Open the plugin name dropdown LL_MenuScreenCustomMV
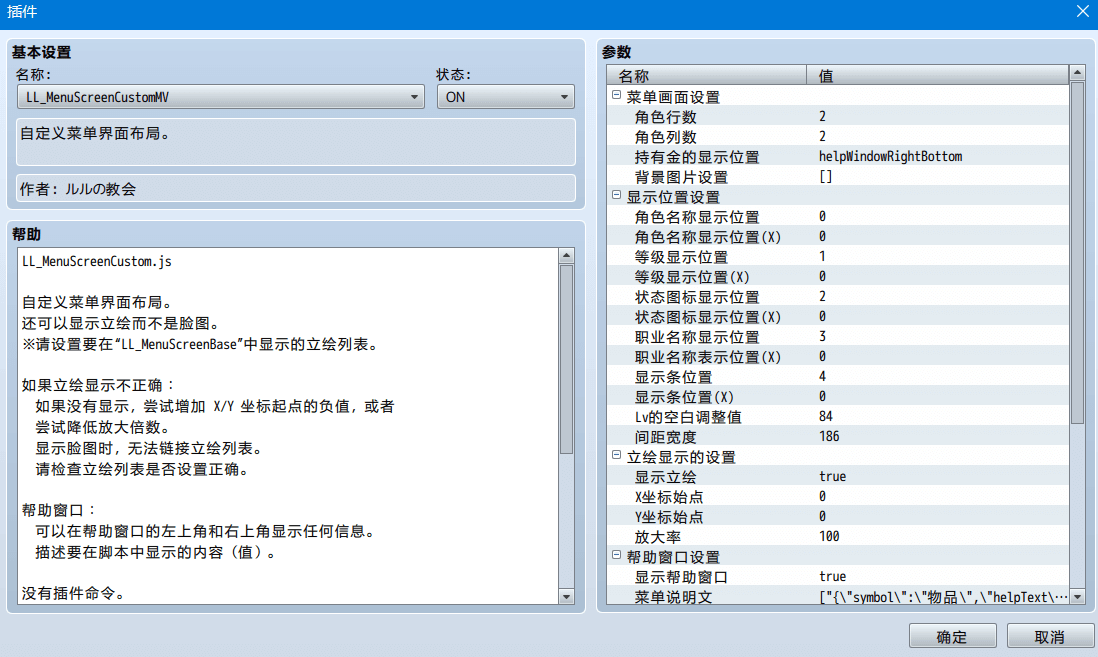1098x657 pixels. [x=221, y=97]
